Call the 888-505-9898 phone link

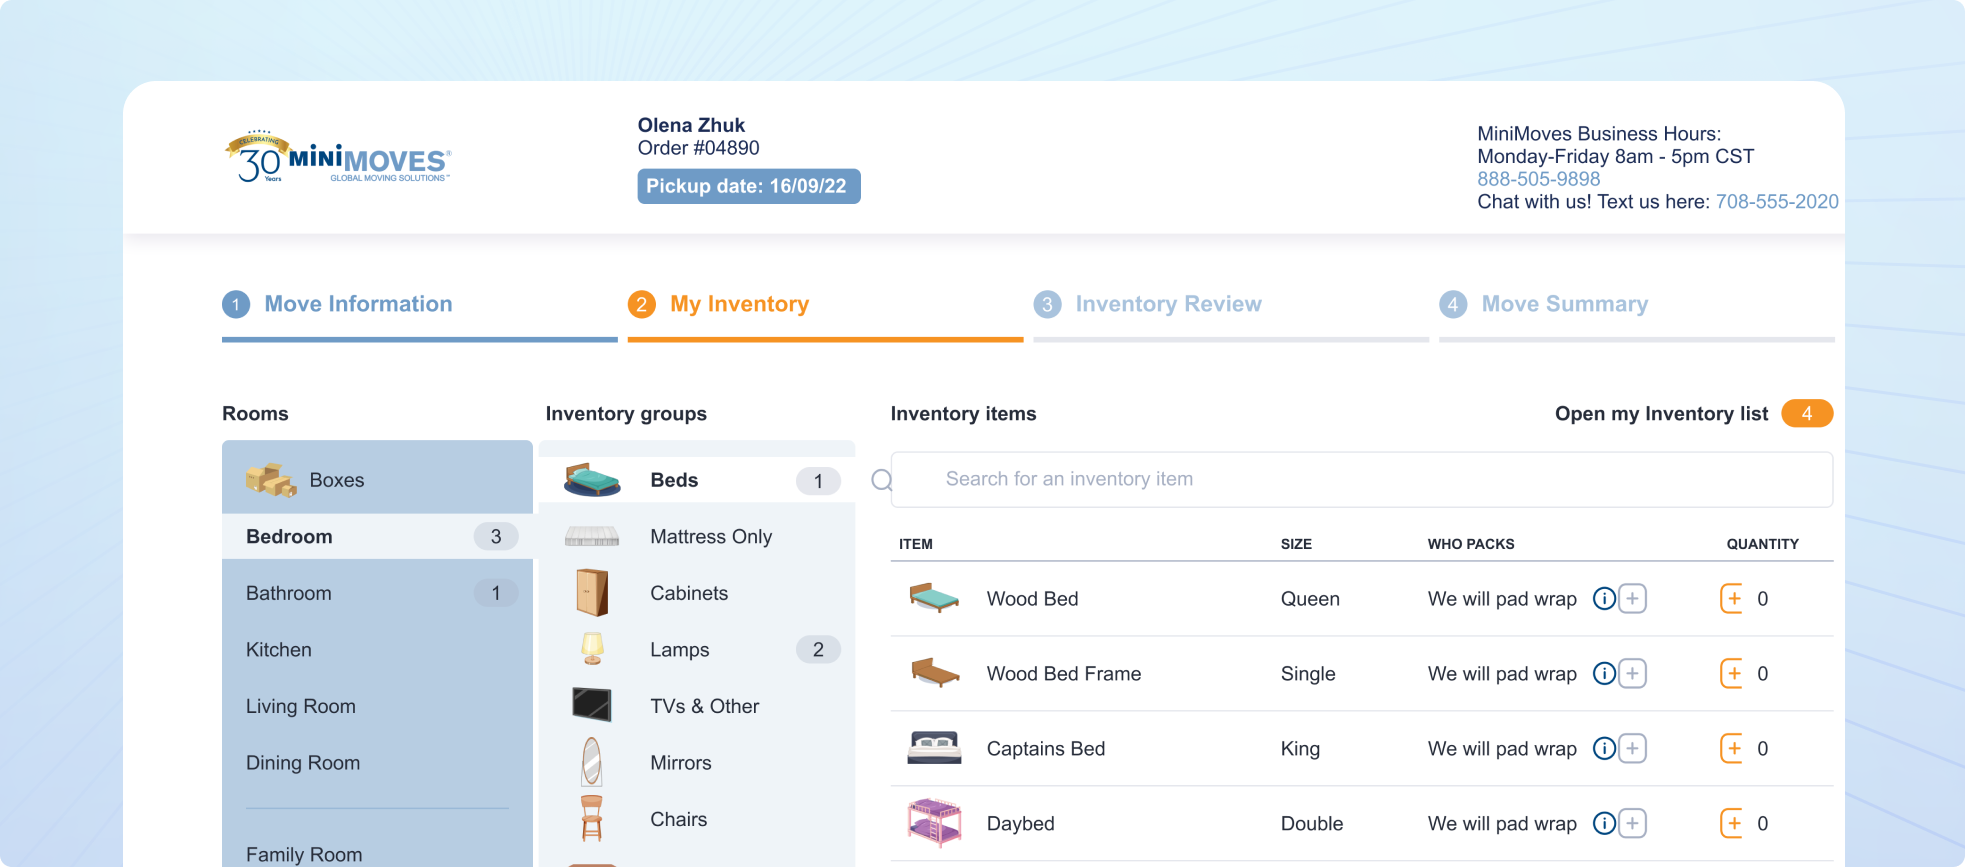coord(1538,179)
